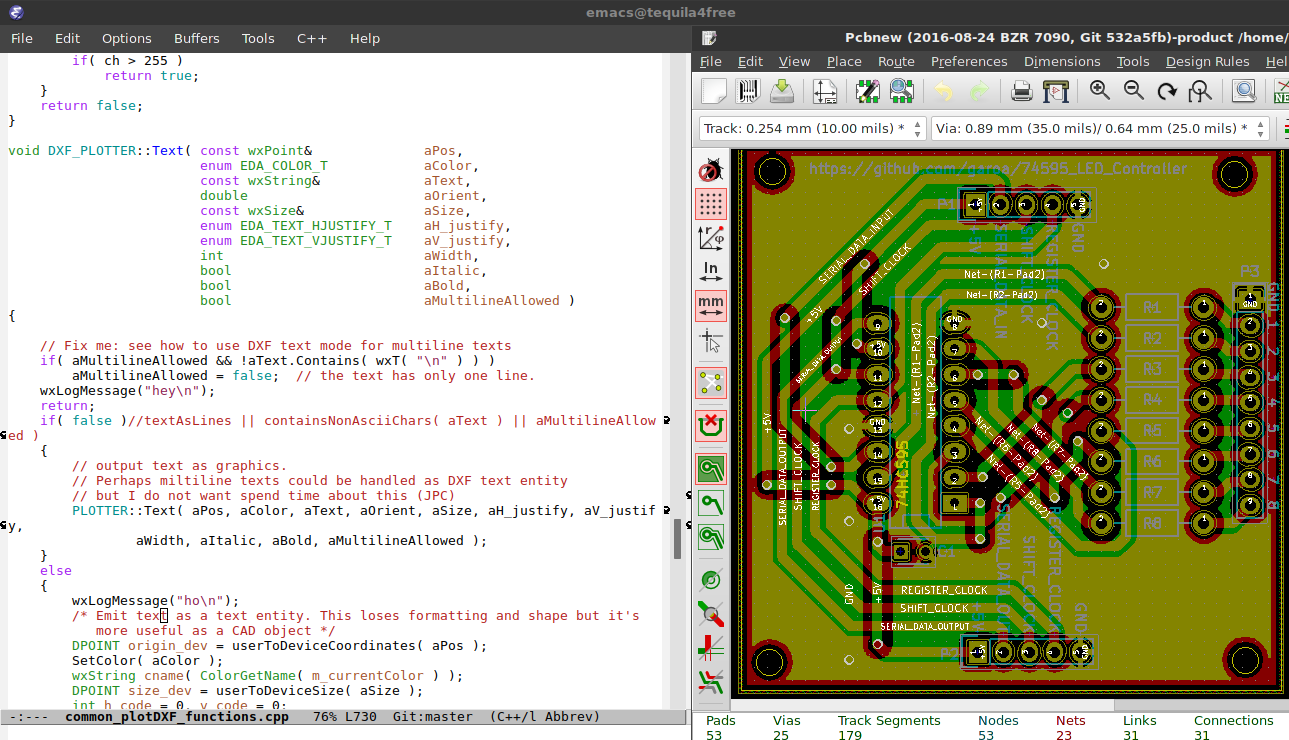1289x740 pixels.
Task: Open the footprint editor icon
Action: 868,92
